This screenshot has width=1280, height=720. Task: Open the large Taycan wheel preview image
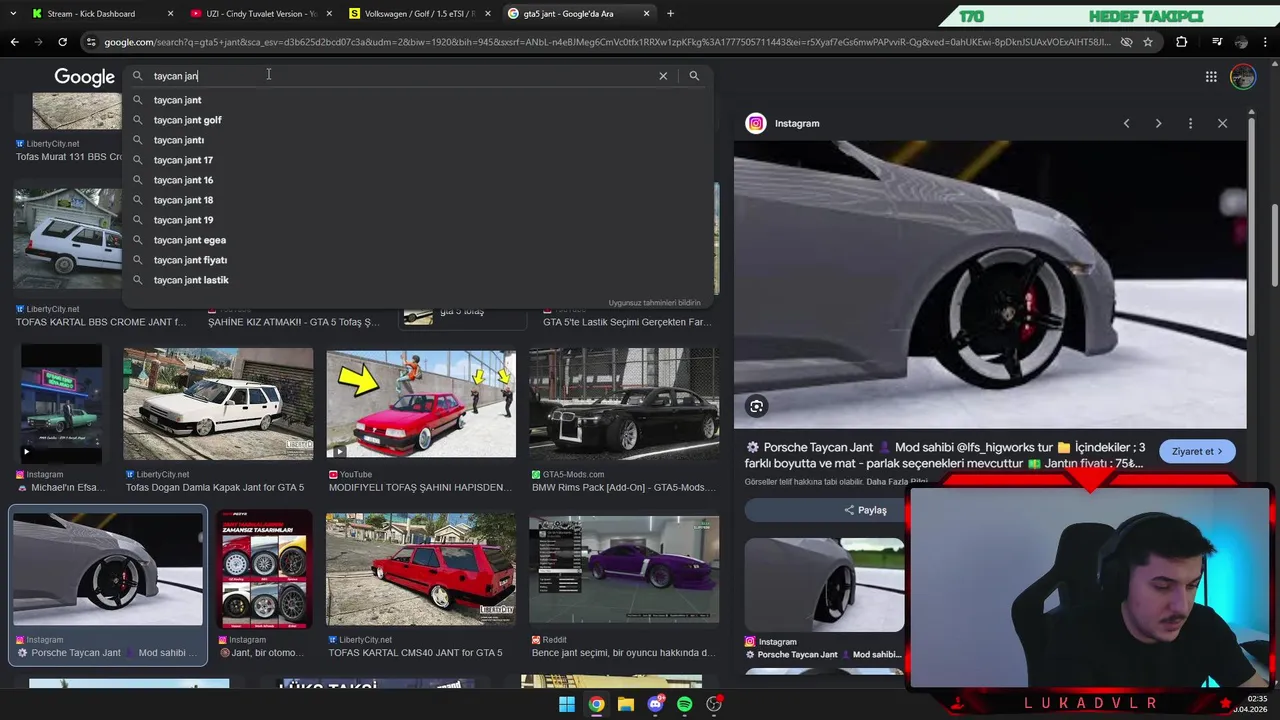pos(990,284)
